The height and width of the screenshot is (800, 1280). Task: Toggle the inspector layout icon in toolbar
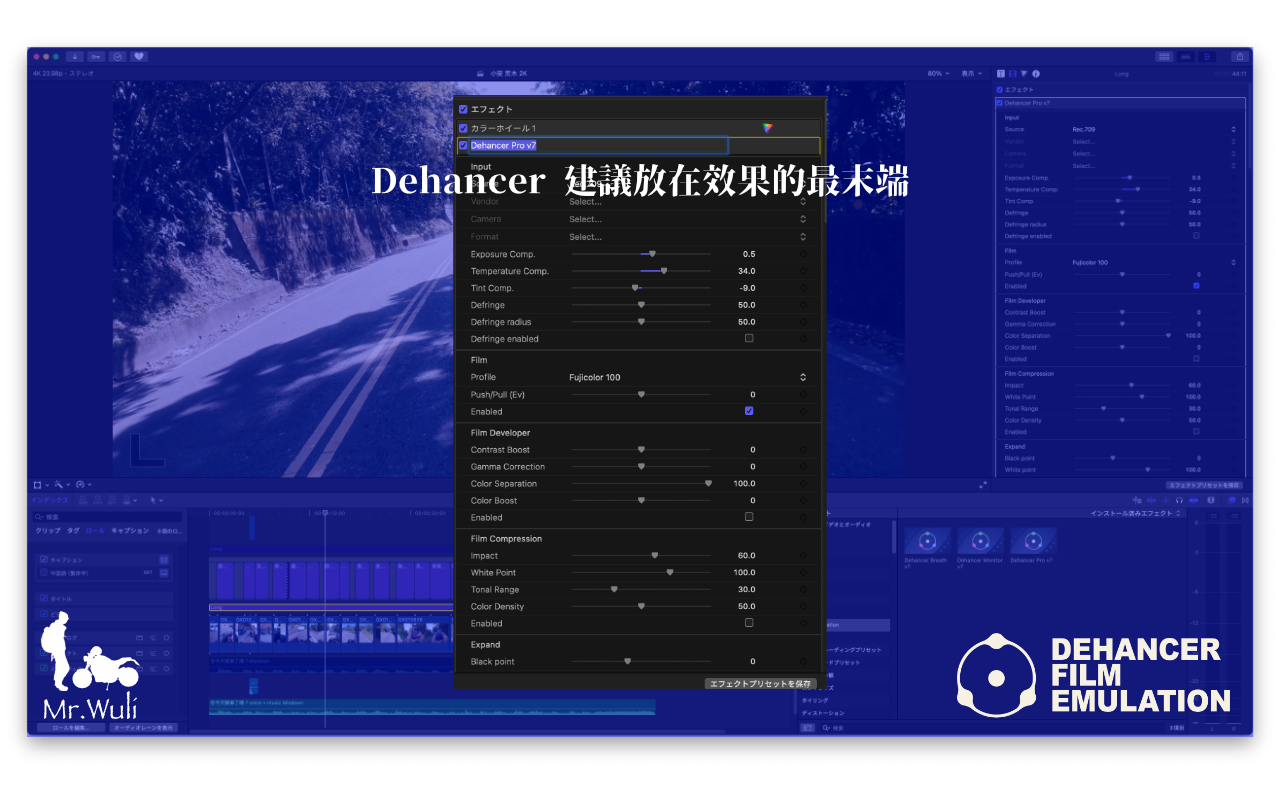(1208, 57)
